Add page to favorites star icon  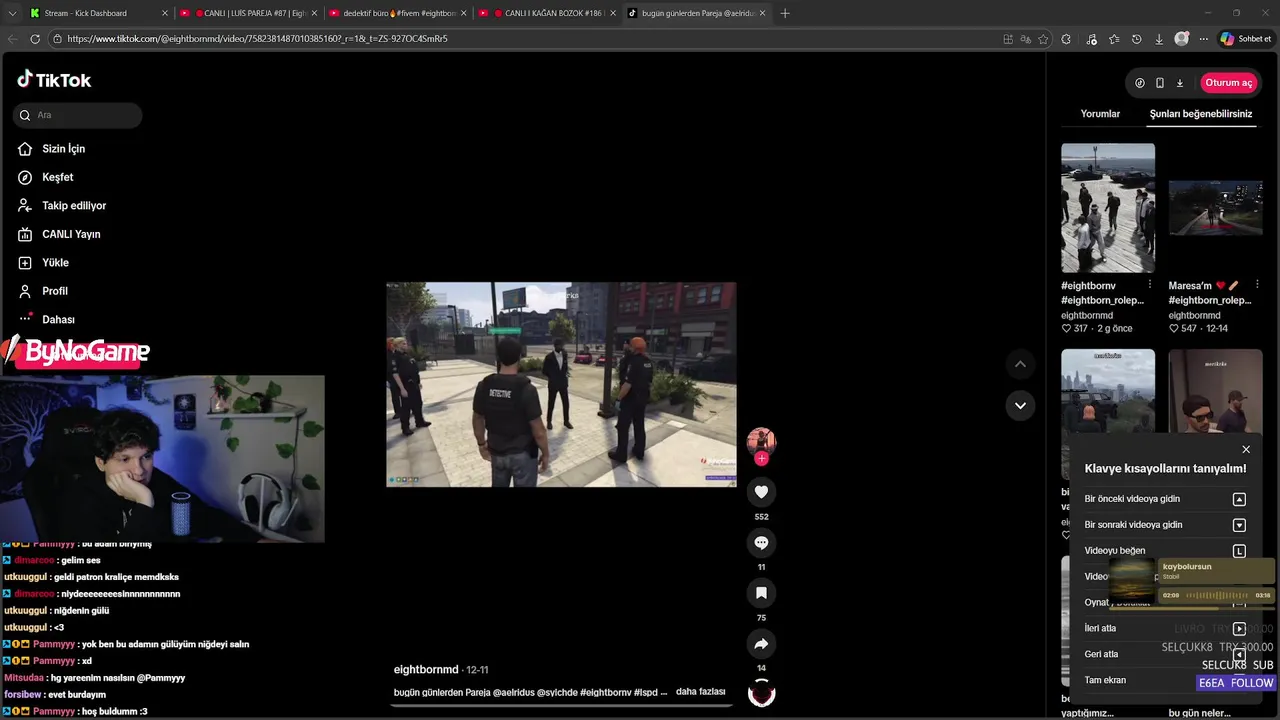(1043, 39)
